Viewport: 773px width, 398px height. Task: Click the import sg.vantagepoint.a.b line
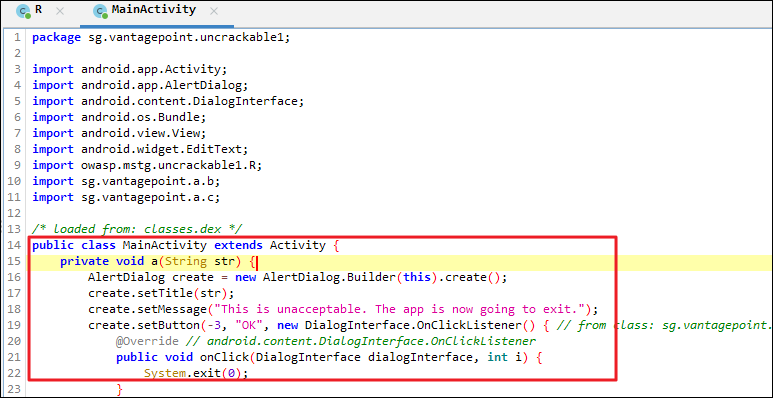[126, 181]
